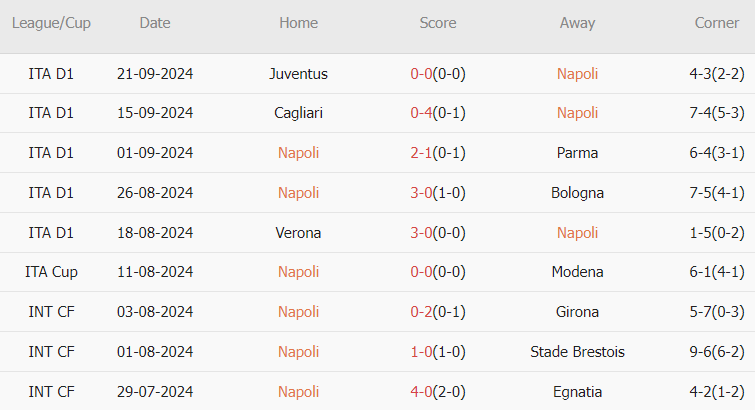The image size is (755, 410).
Task: Click the Juventus home team name
Action: click(x=298, y=74)
